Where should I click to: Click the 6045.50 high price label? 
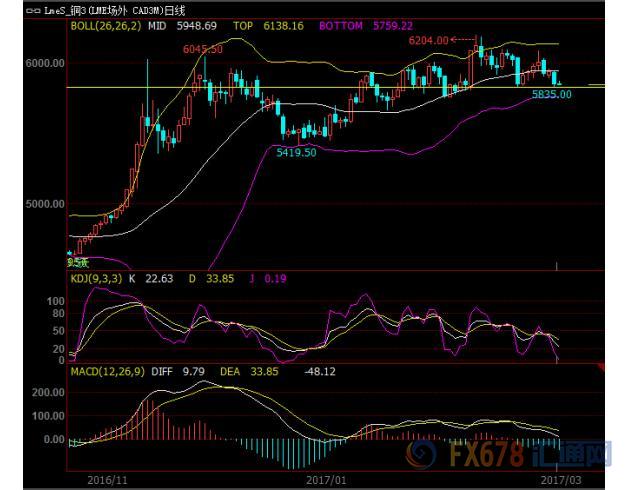[x=203, y=49]
